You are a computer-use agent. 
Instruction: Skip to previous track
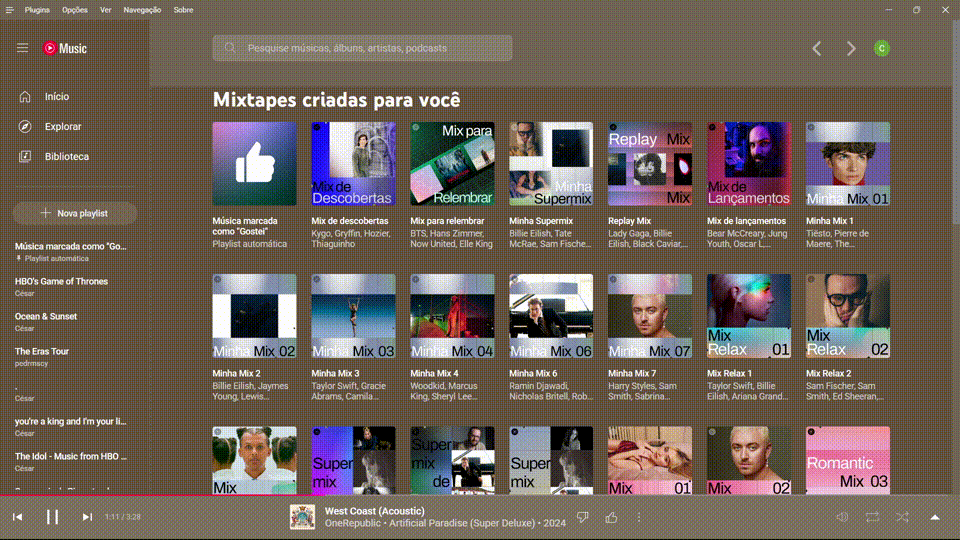[x=18, y=517]
